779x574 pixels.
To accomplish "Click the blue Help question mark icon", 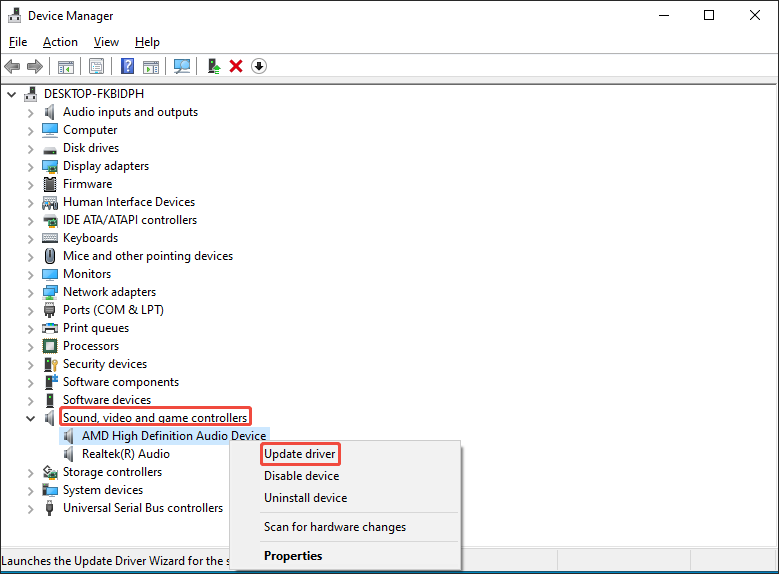I will click(128, 66).
